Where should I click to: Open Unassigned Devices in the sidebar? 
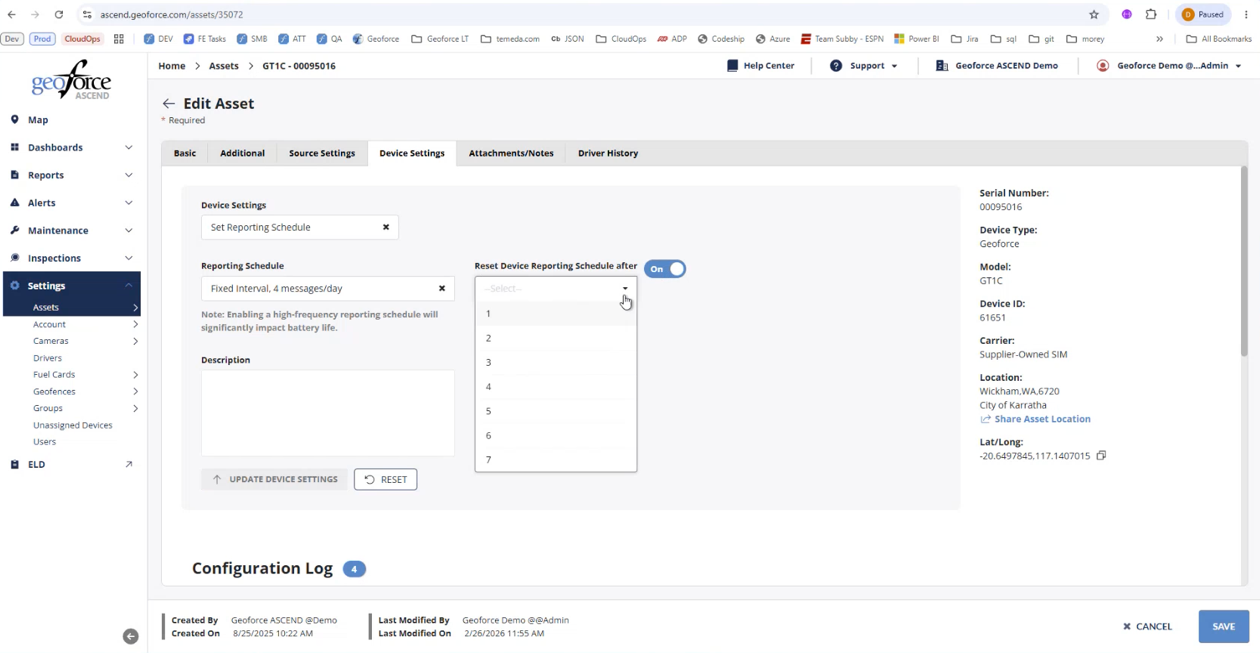click(x=73, y=425)
